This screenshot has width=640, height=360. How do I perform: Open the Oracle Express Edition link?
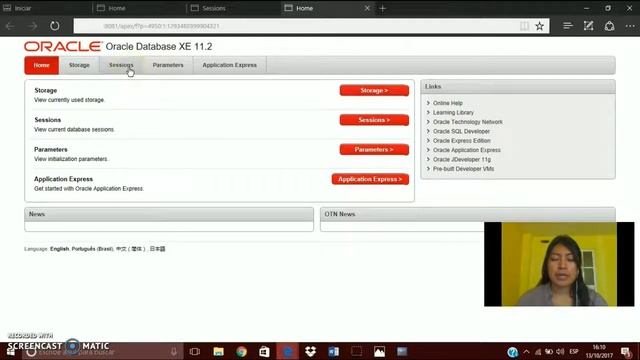click(462, 141)
